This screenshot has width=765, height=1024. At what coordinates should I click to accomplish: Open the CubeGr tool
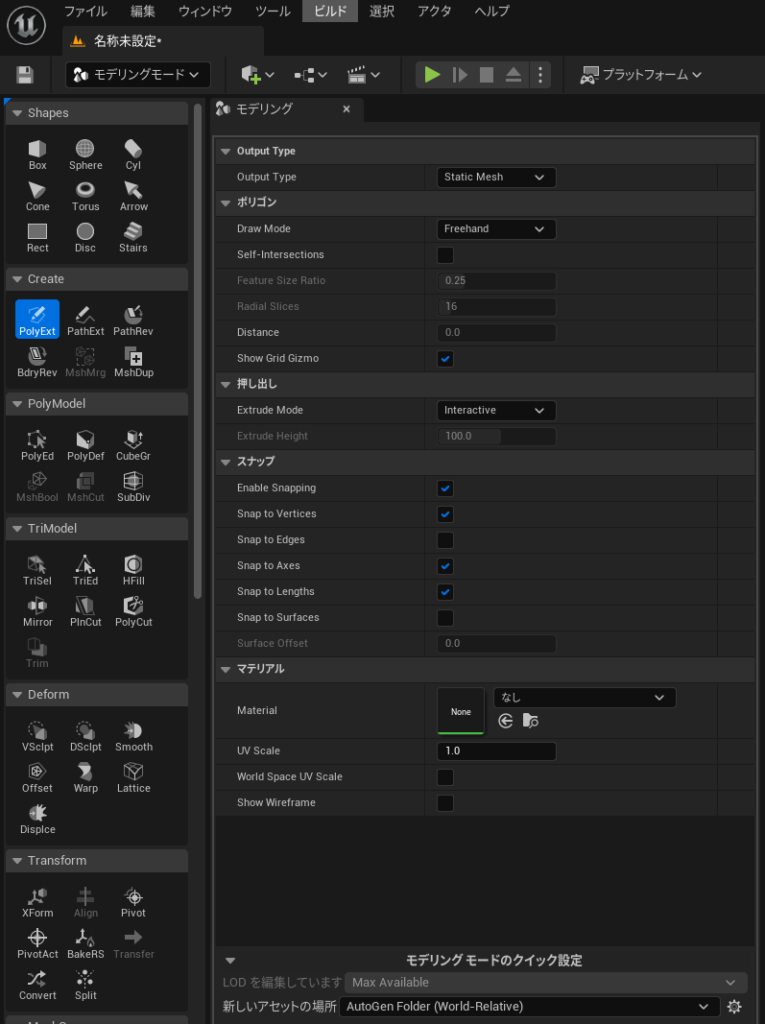click(x=133, y=445)
